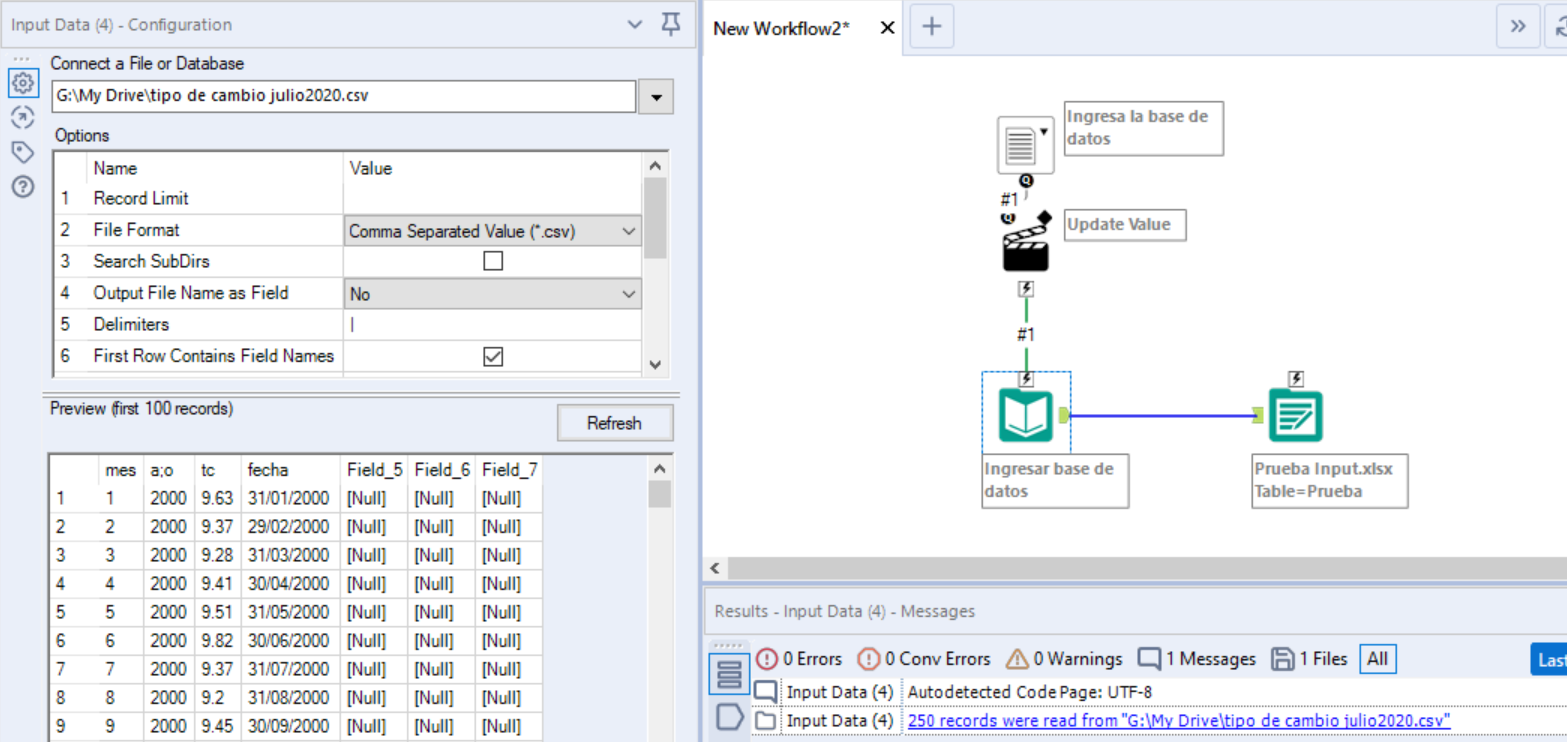Open a new workflow with the plus tab

click(x=931, y=27)
